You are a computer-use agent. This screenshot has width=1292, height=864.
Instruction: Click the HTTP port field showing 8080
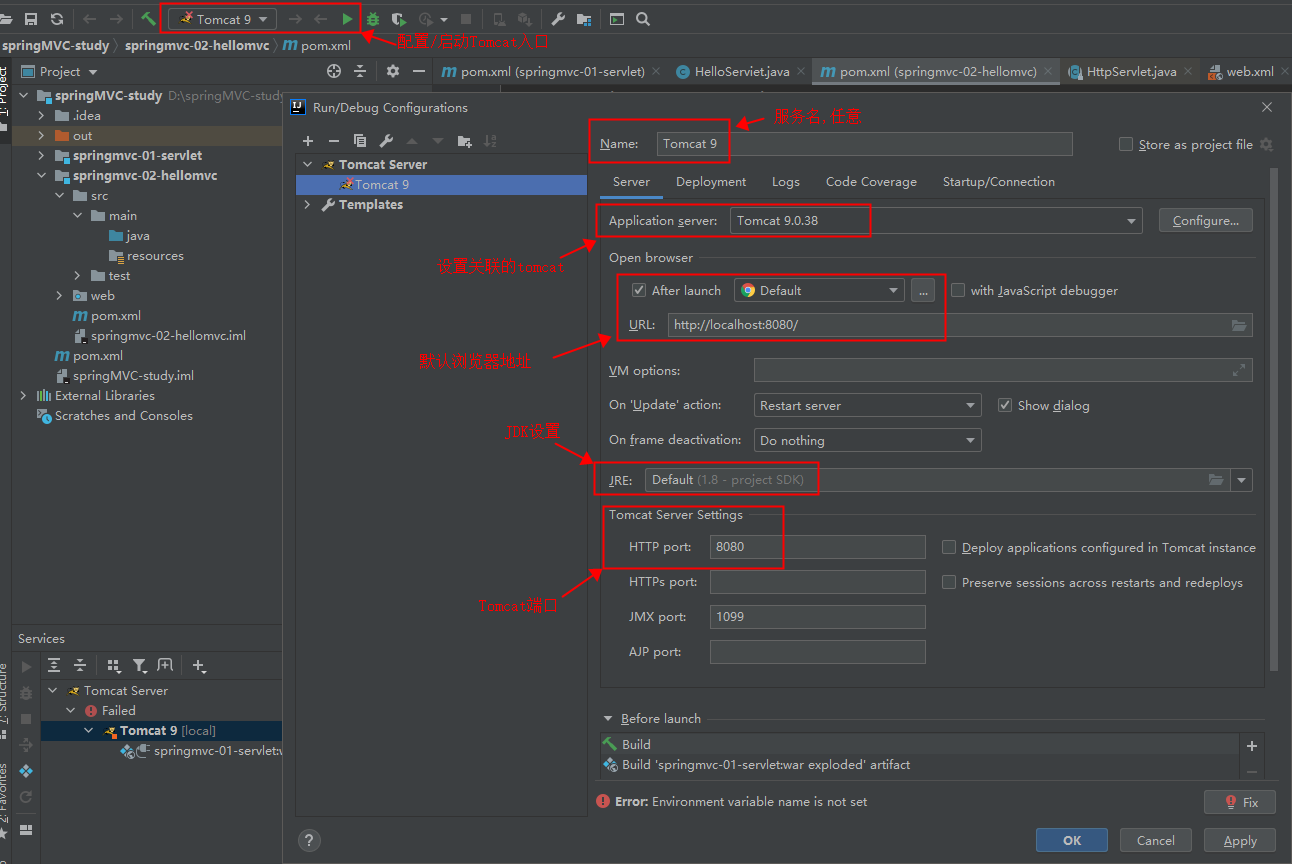click(x=818, y=547)
